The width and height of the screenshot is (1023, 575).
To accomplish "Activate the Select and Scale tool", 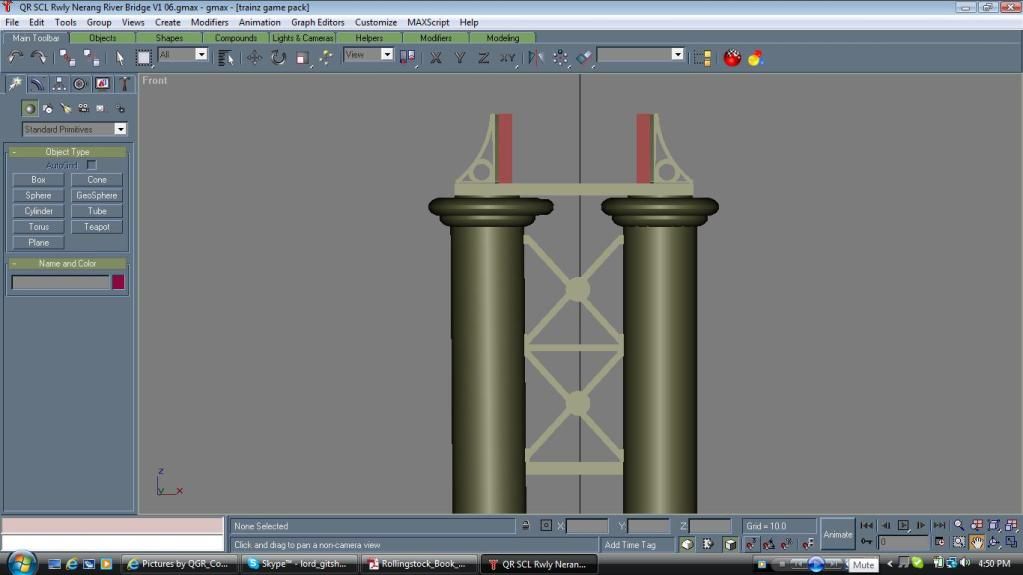I will point(302,57).
